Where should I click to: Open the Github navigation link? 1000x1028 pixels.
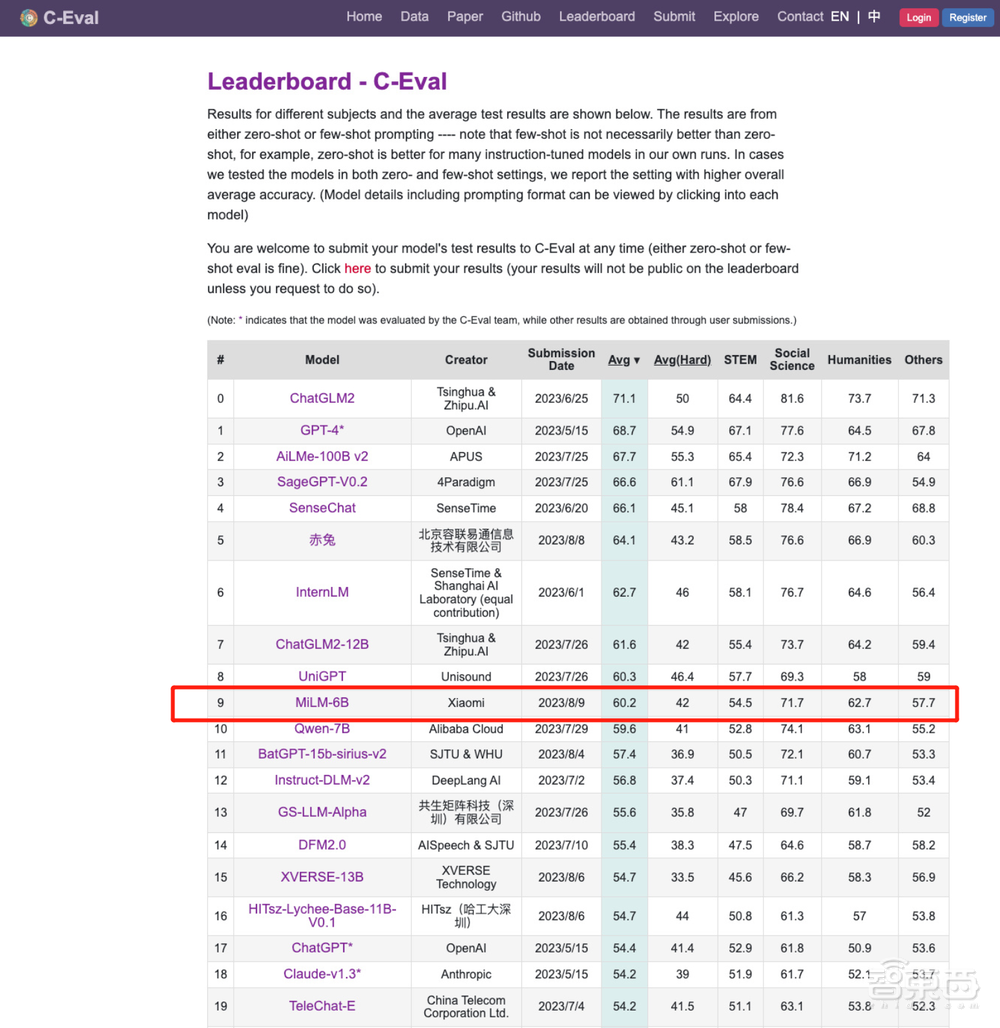pos(520,16)
